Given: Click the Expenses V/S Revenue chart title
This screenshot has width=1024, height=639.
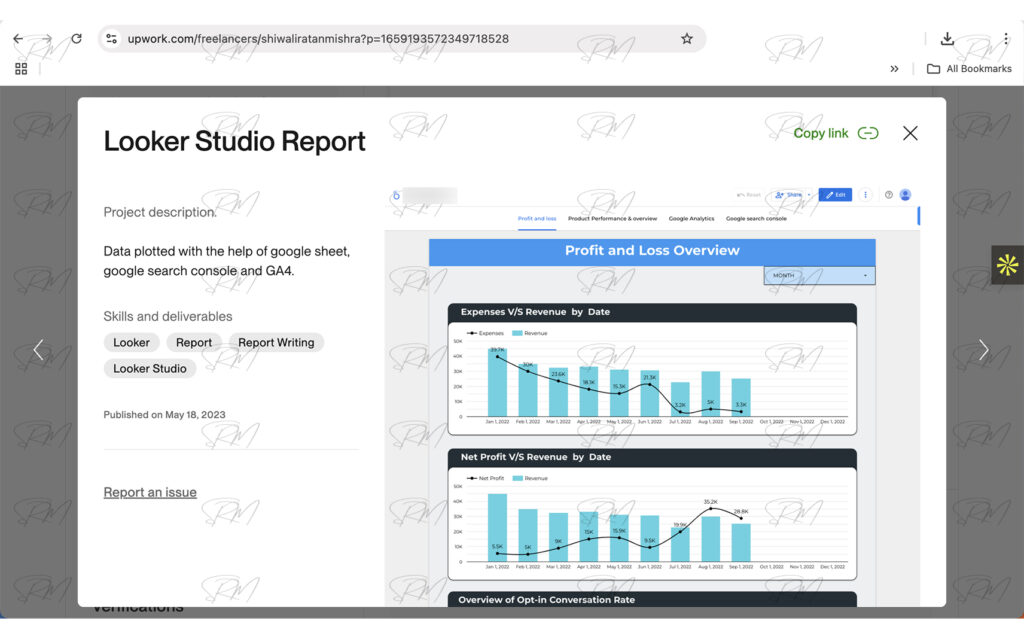Looking at the screenshot, I should pyautogui.click(x=535, y=312).
